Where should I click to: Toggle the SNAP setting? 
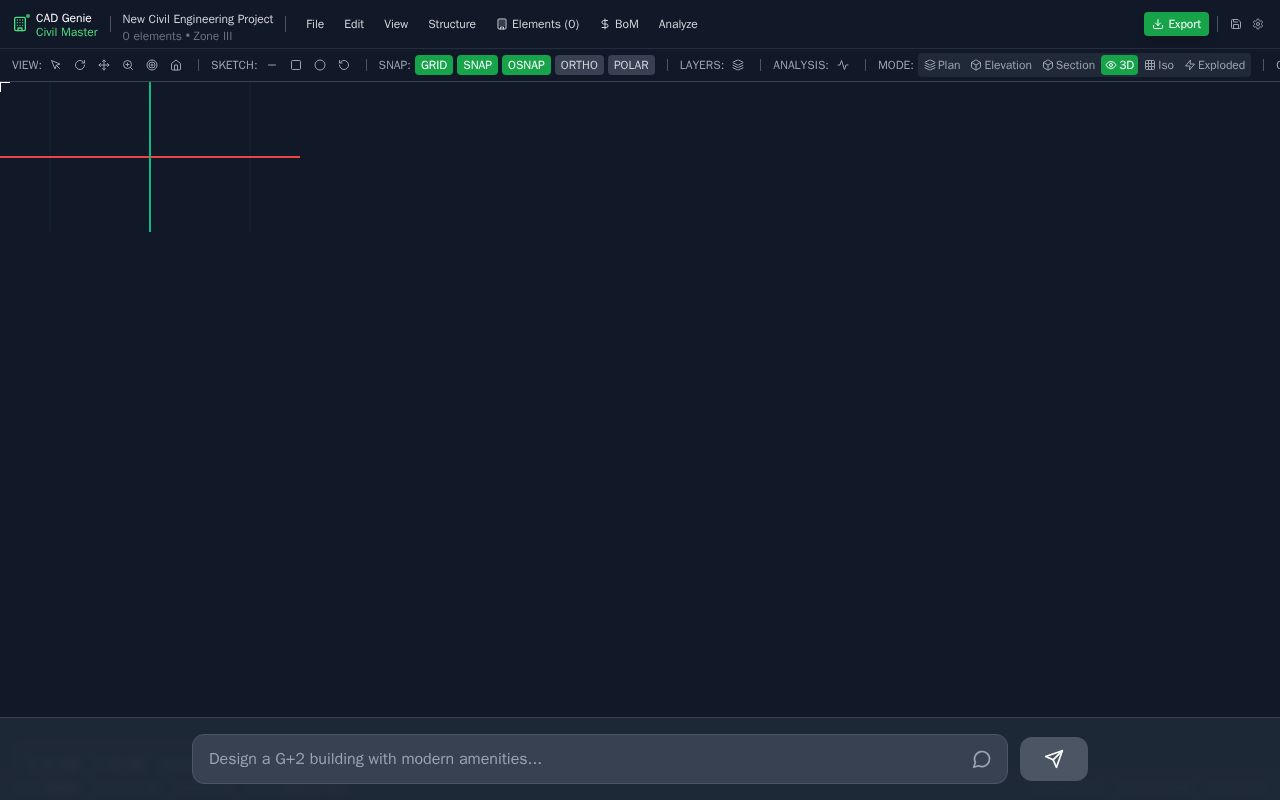click(x=477, y=65)
